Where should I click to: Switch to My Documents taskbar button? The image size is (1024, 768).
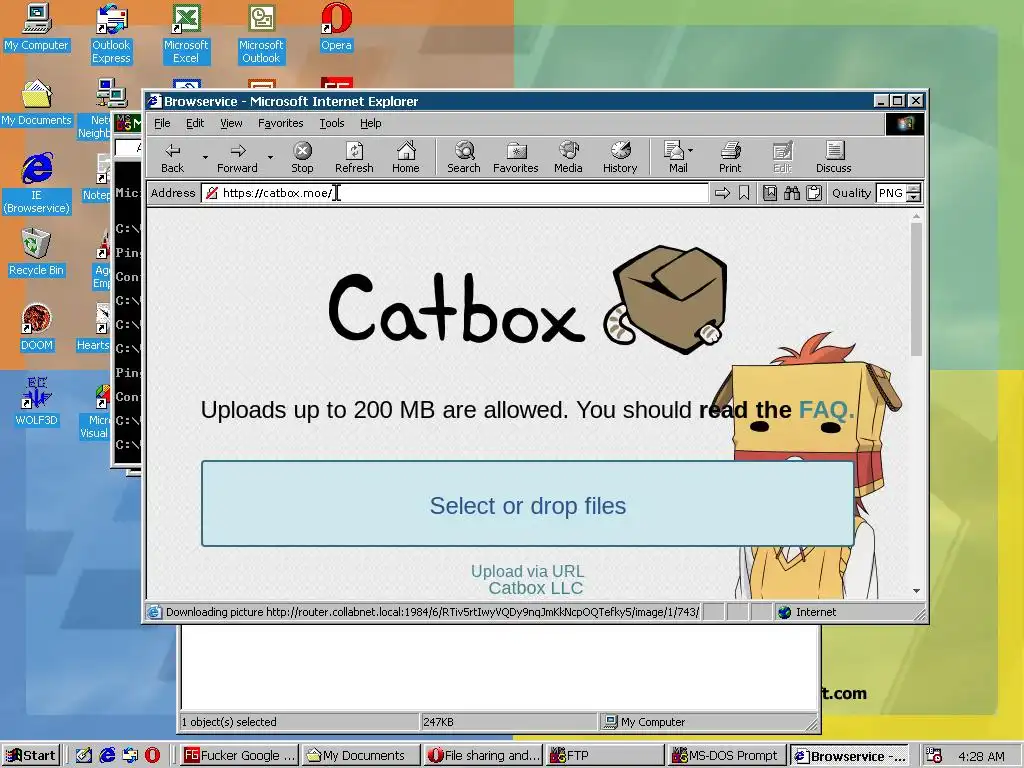pos(362,756)
